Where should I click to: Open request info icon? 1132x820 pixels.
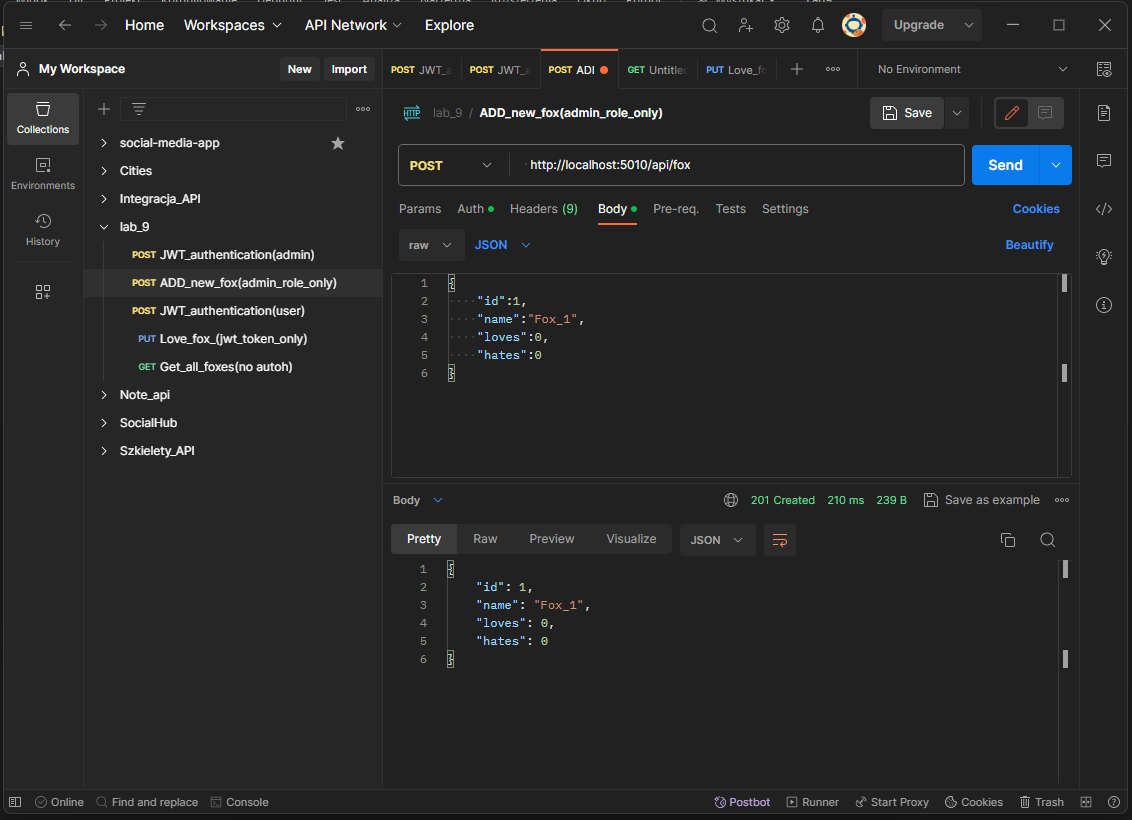tap(1104, 305)
